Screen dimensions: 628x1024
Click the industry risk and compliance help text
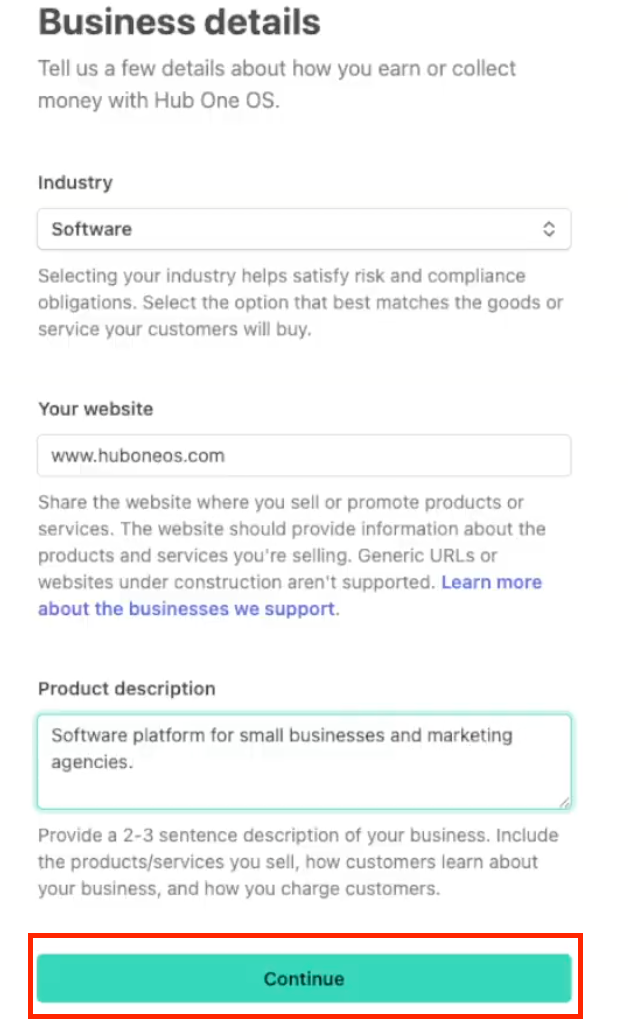coord(300,302)
